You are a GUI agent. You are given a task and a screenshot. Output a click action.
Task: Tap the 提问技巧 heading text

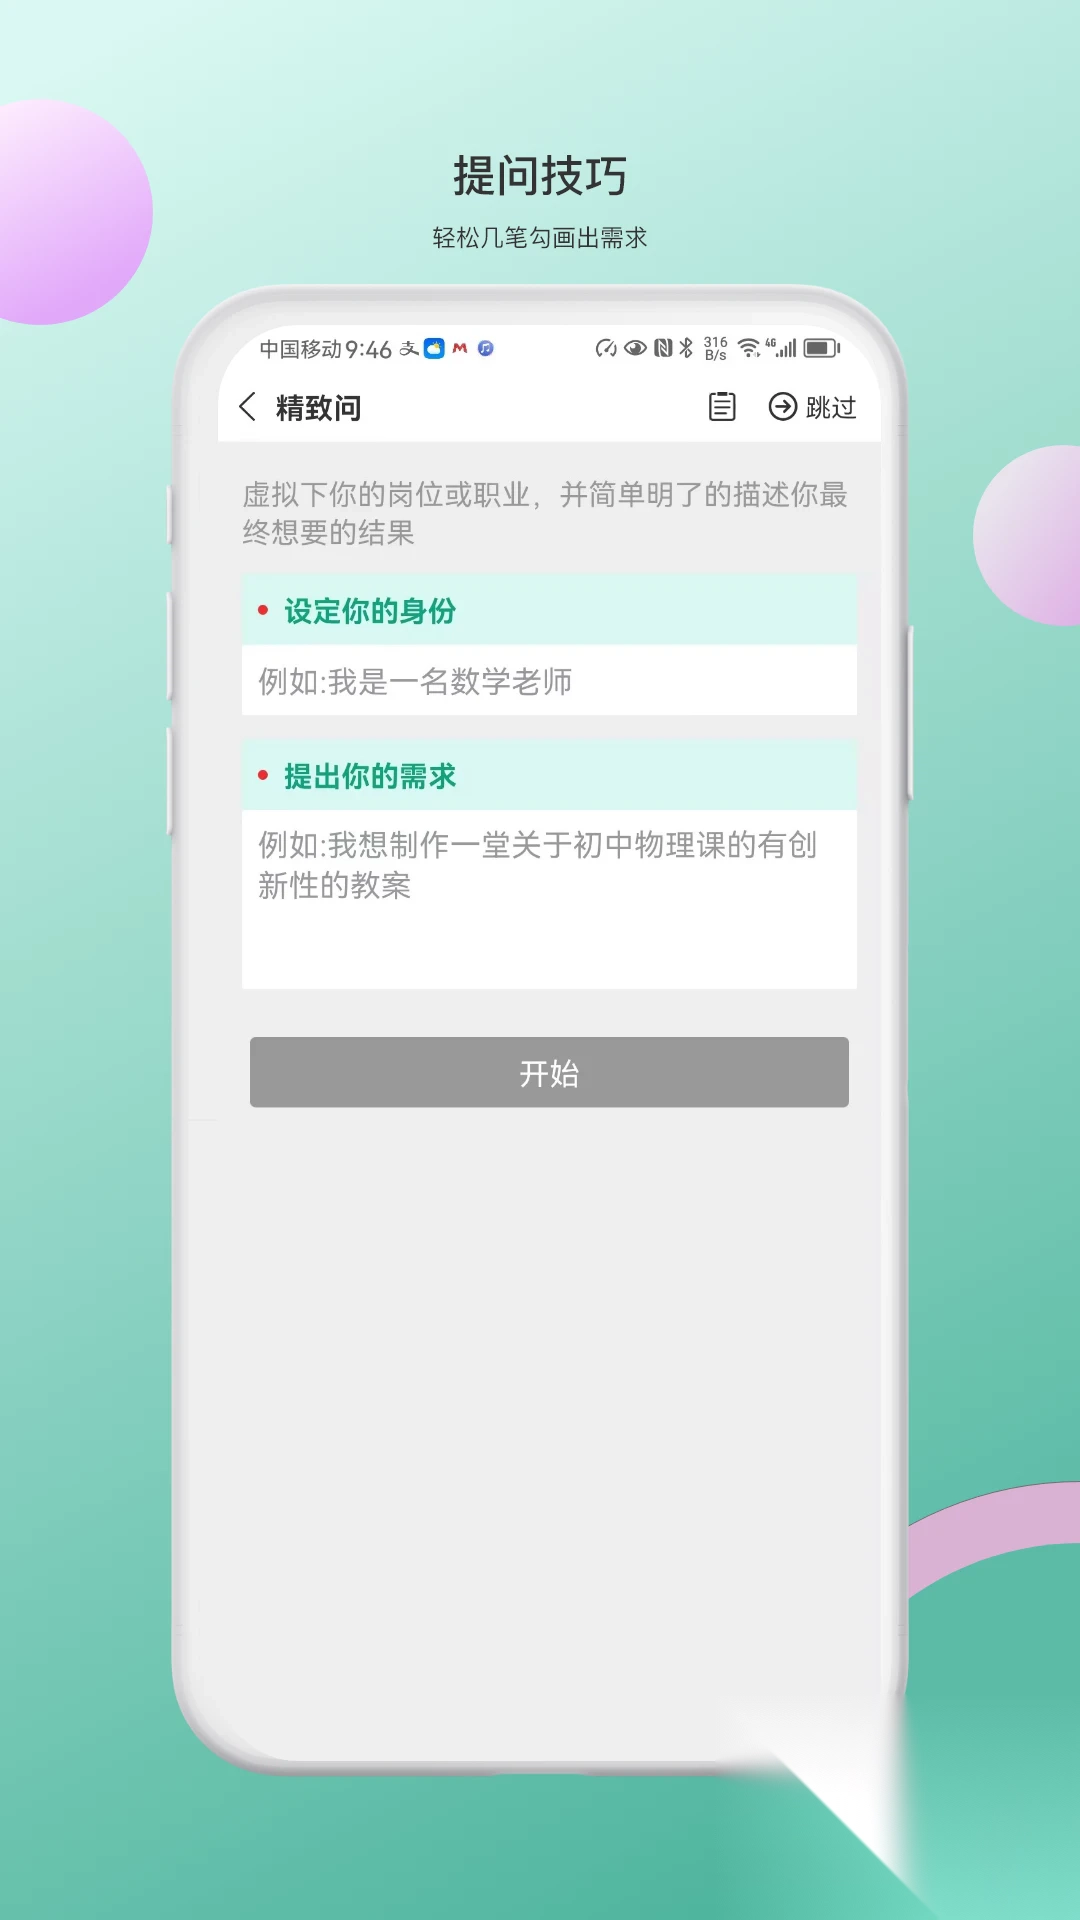540,176
